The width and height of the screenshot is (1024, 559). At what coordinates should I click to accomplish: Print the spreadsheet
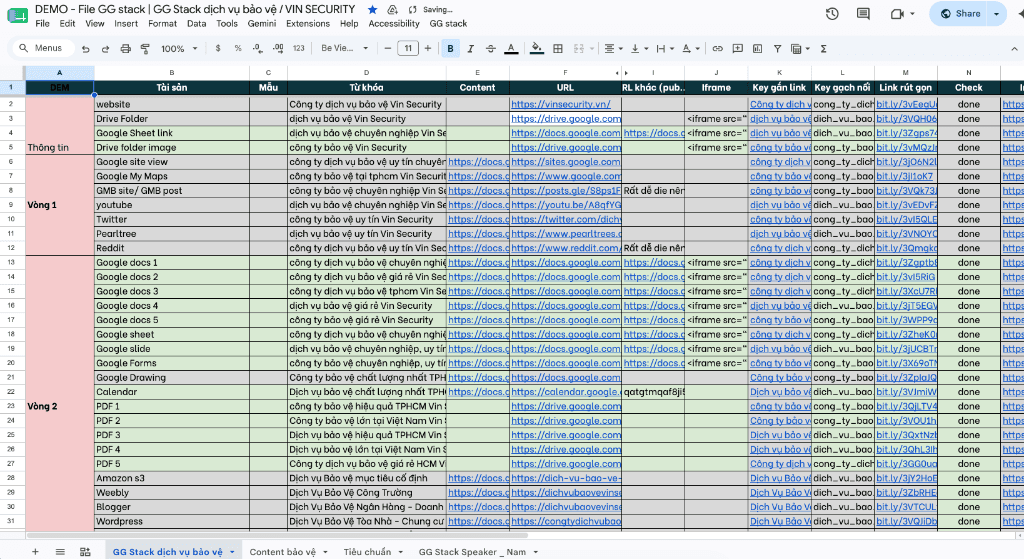click(125, 49)
